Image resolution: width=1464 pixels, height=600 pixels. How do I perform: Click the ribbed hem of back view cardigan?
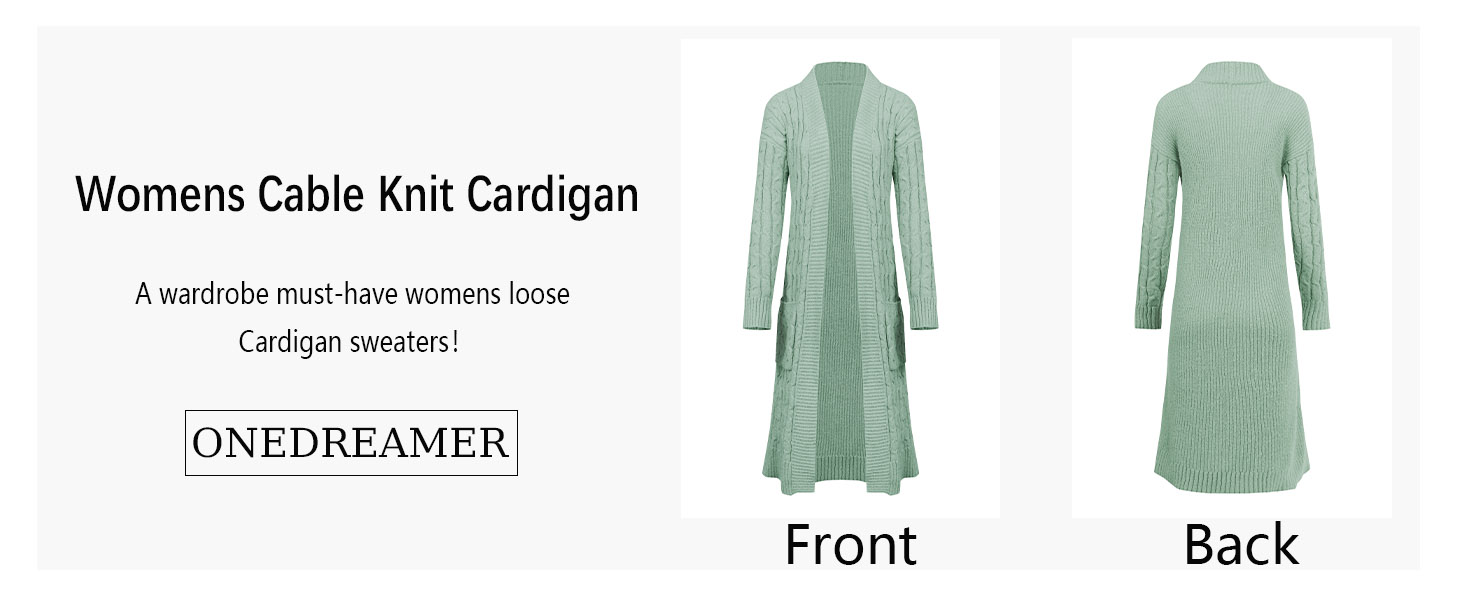tap(1232, 478)
